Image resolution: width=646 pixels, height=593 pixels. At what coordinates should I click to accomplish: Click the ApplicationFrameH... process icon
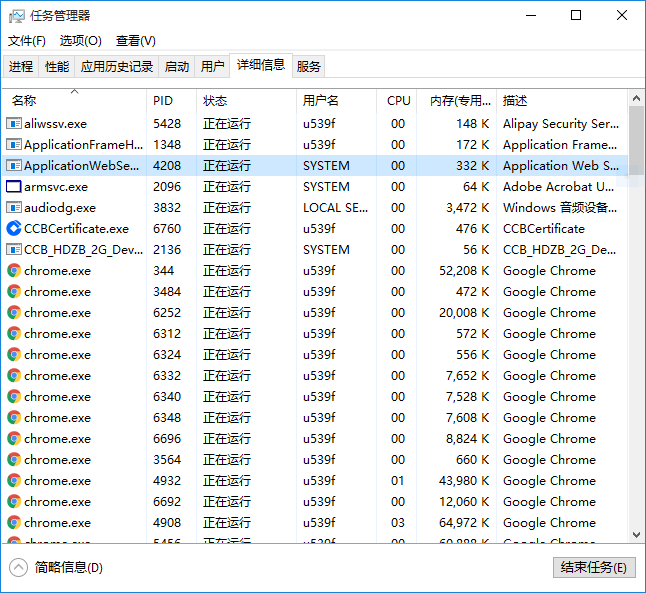14,144
